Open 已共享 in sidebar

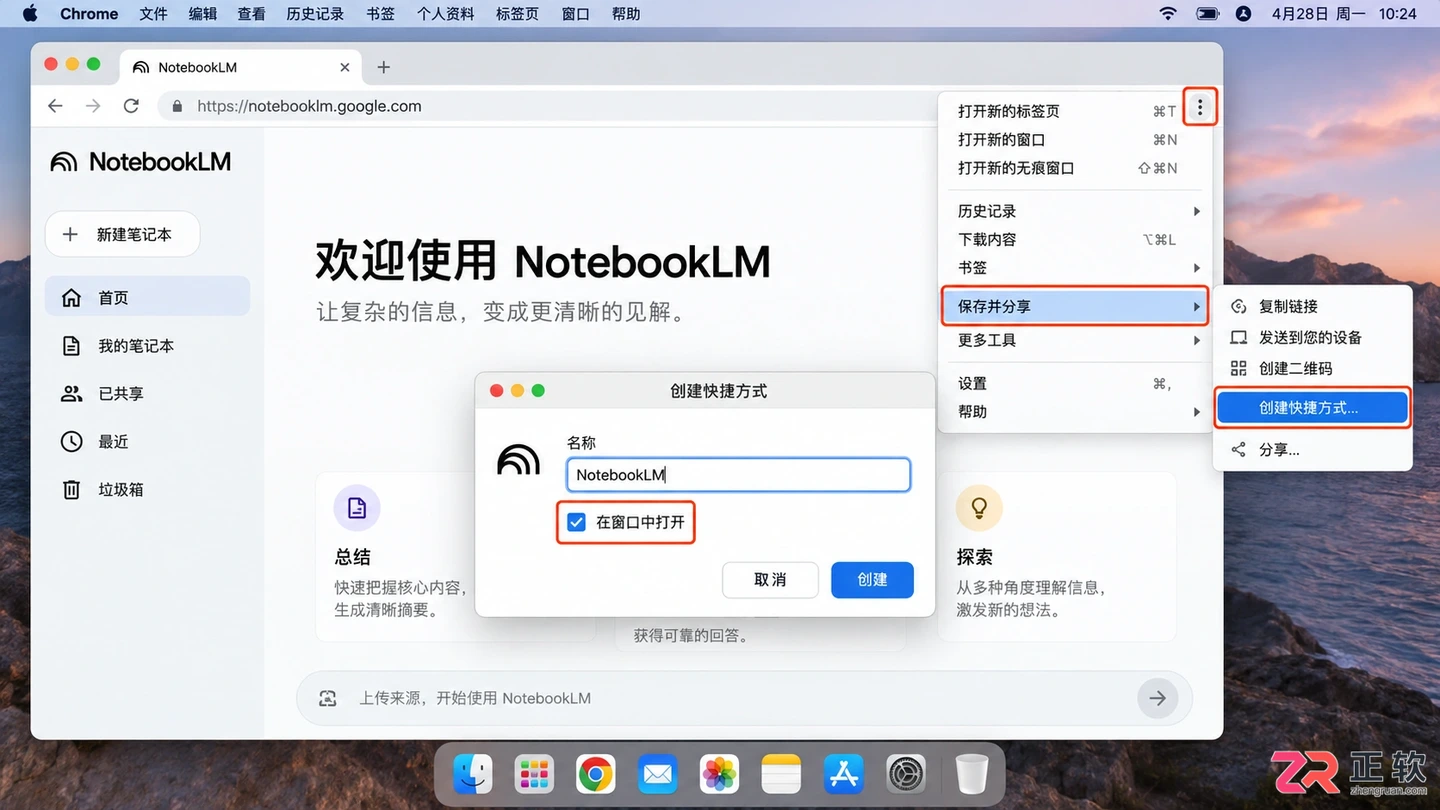(147, 394)
